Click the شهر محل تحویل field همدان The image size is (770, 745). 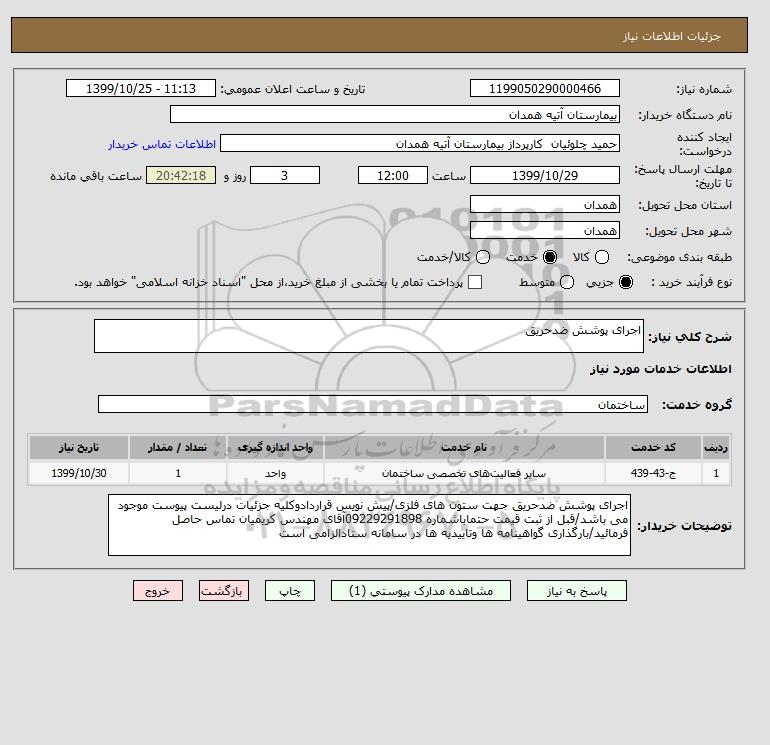coord(545,230)
